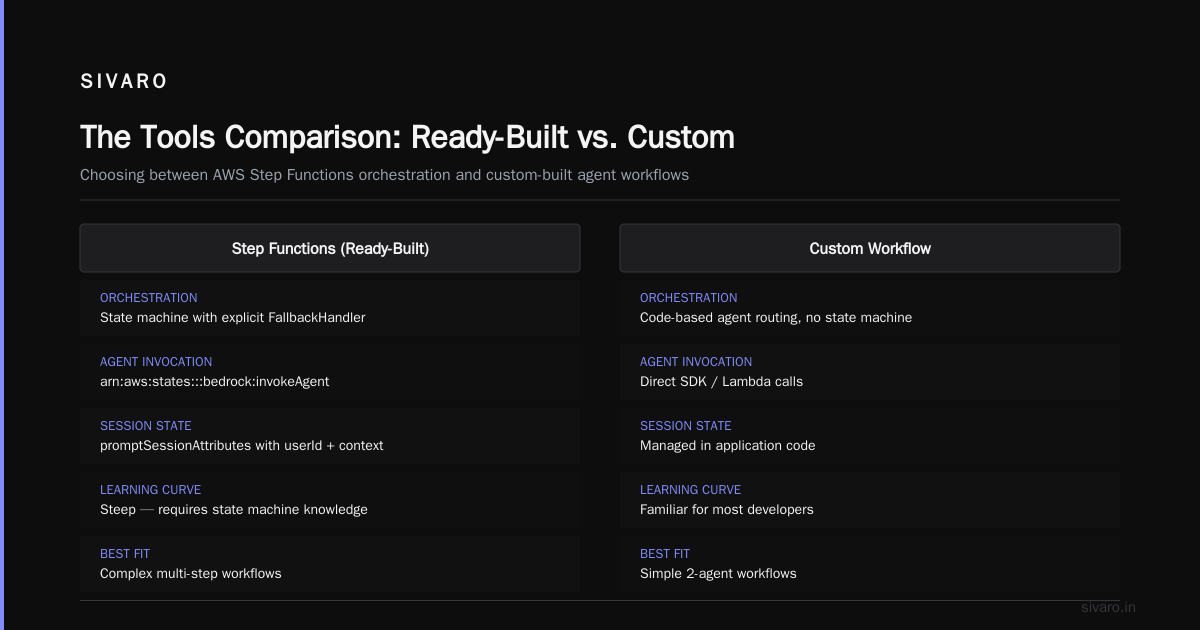The height and width of the screenshot is (630, 1200).
Task: Click 'Code-based agent routing, no state machine'
Action: (x=776, y=318)
